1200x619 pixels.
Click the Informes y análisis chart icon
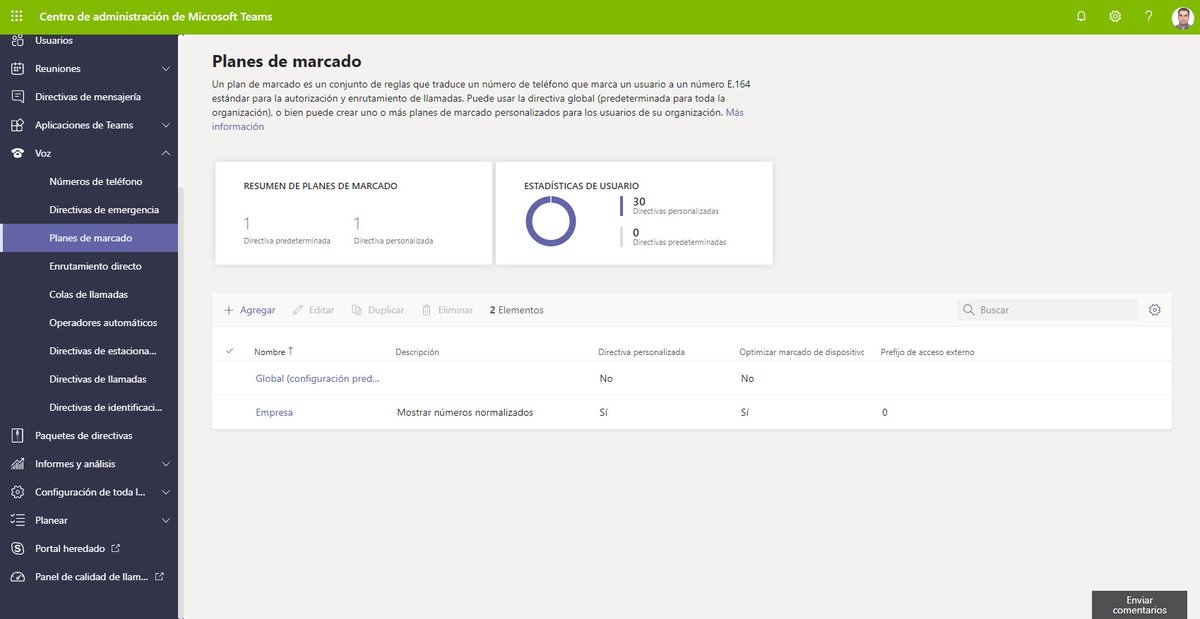[x=17, y=464]
